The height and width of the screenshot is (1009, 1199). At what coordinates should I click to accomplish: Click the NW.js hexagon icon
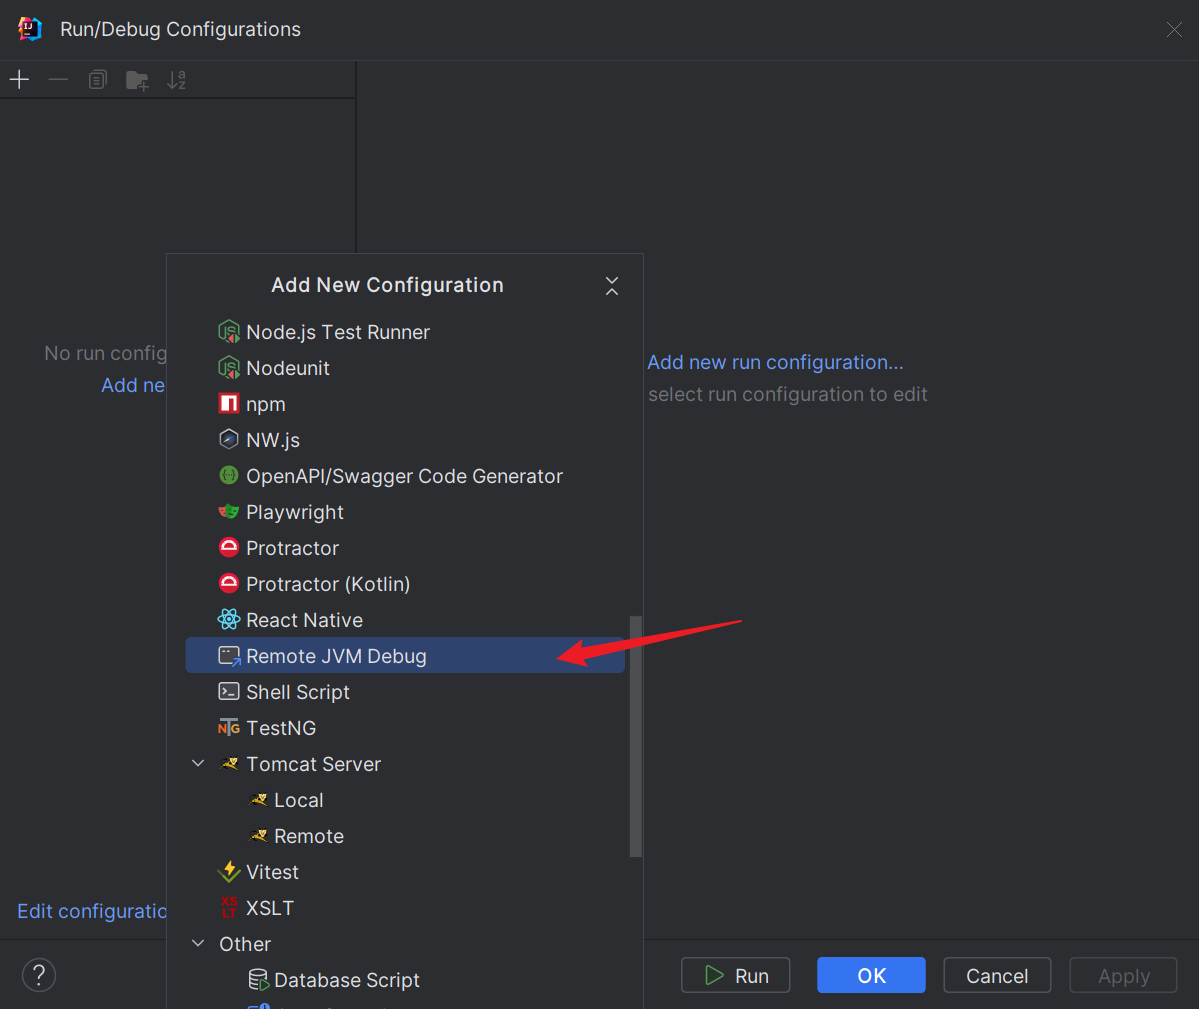(229, 440)
